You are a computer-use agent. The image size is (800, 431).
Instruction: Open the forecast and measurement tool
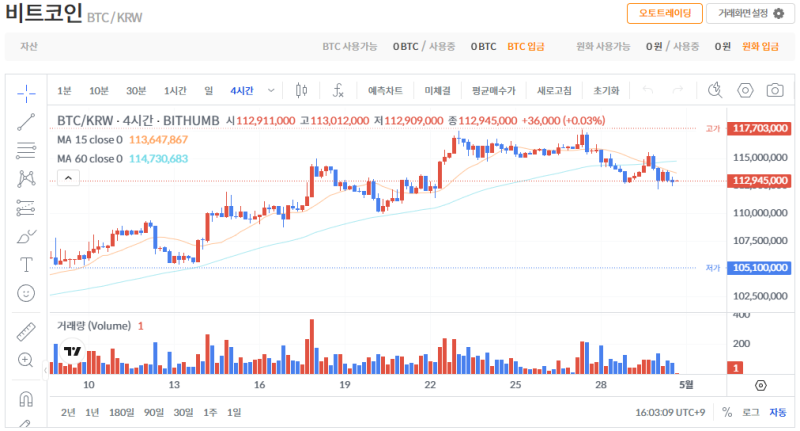pos(26,208)
